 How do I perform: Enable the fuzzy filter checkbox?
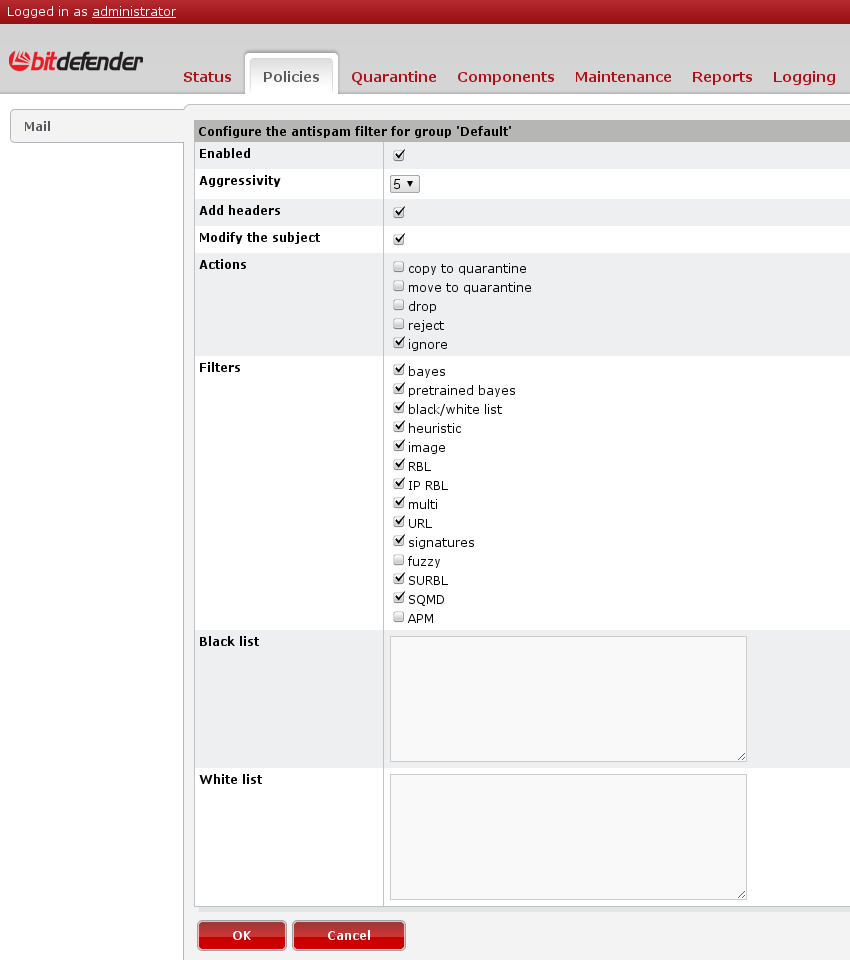(399, 561)
